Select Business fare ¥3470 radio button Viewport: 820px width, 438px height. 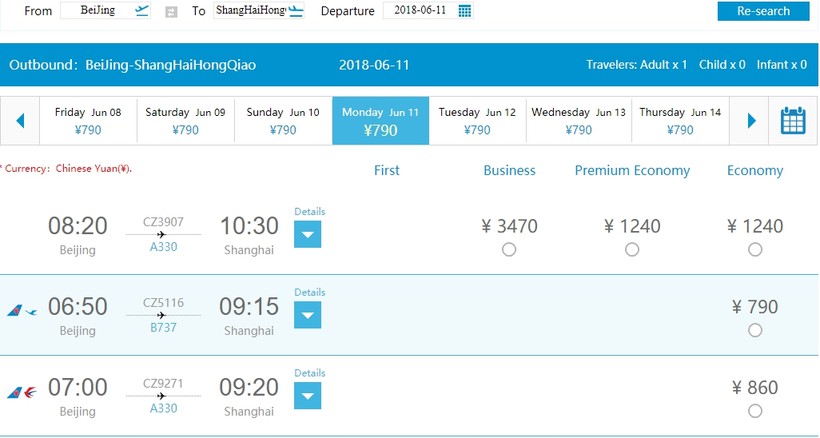point(509,250)
